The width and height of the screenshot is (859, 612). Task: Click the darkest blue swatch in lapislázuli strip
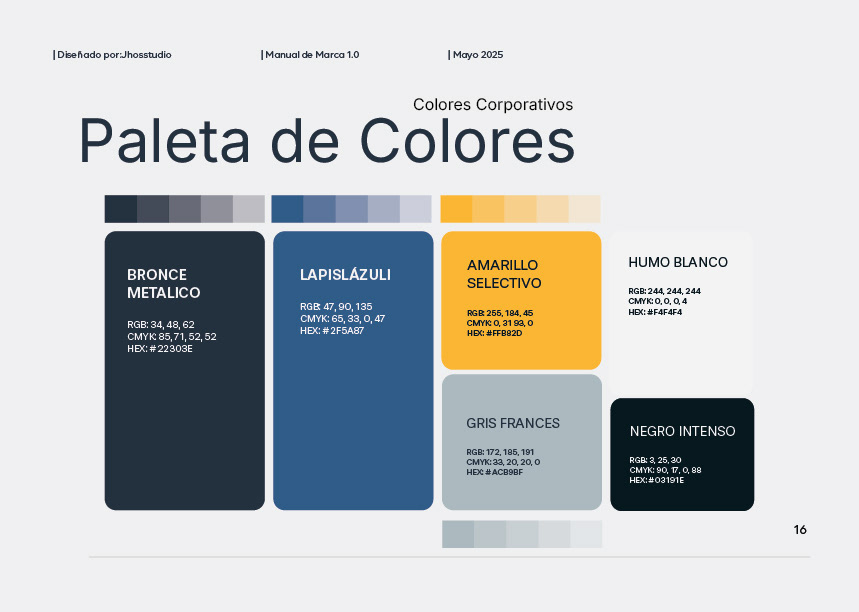coord(287,209)
